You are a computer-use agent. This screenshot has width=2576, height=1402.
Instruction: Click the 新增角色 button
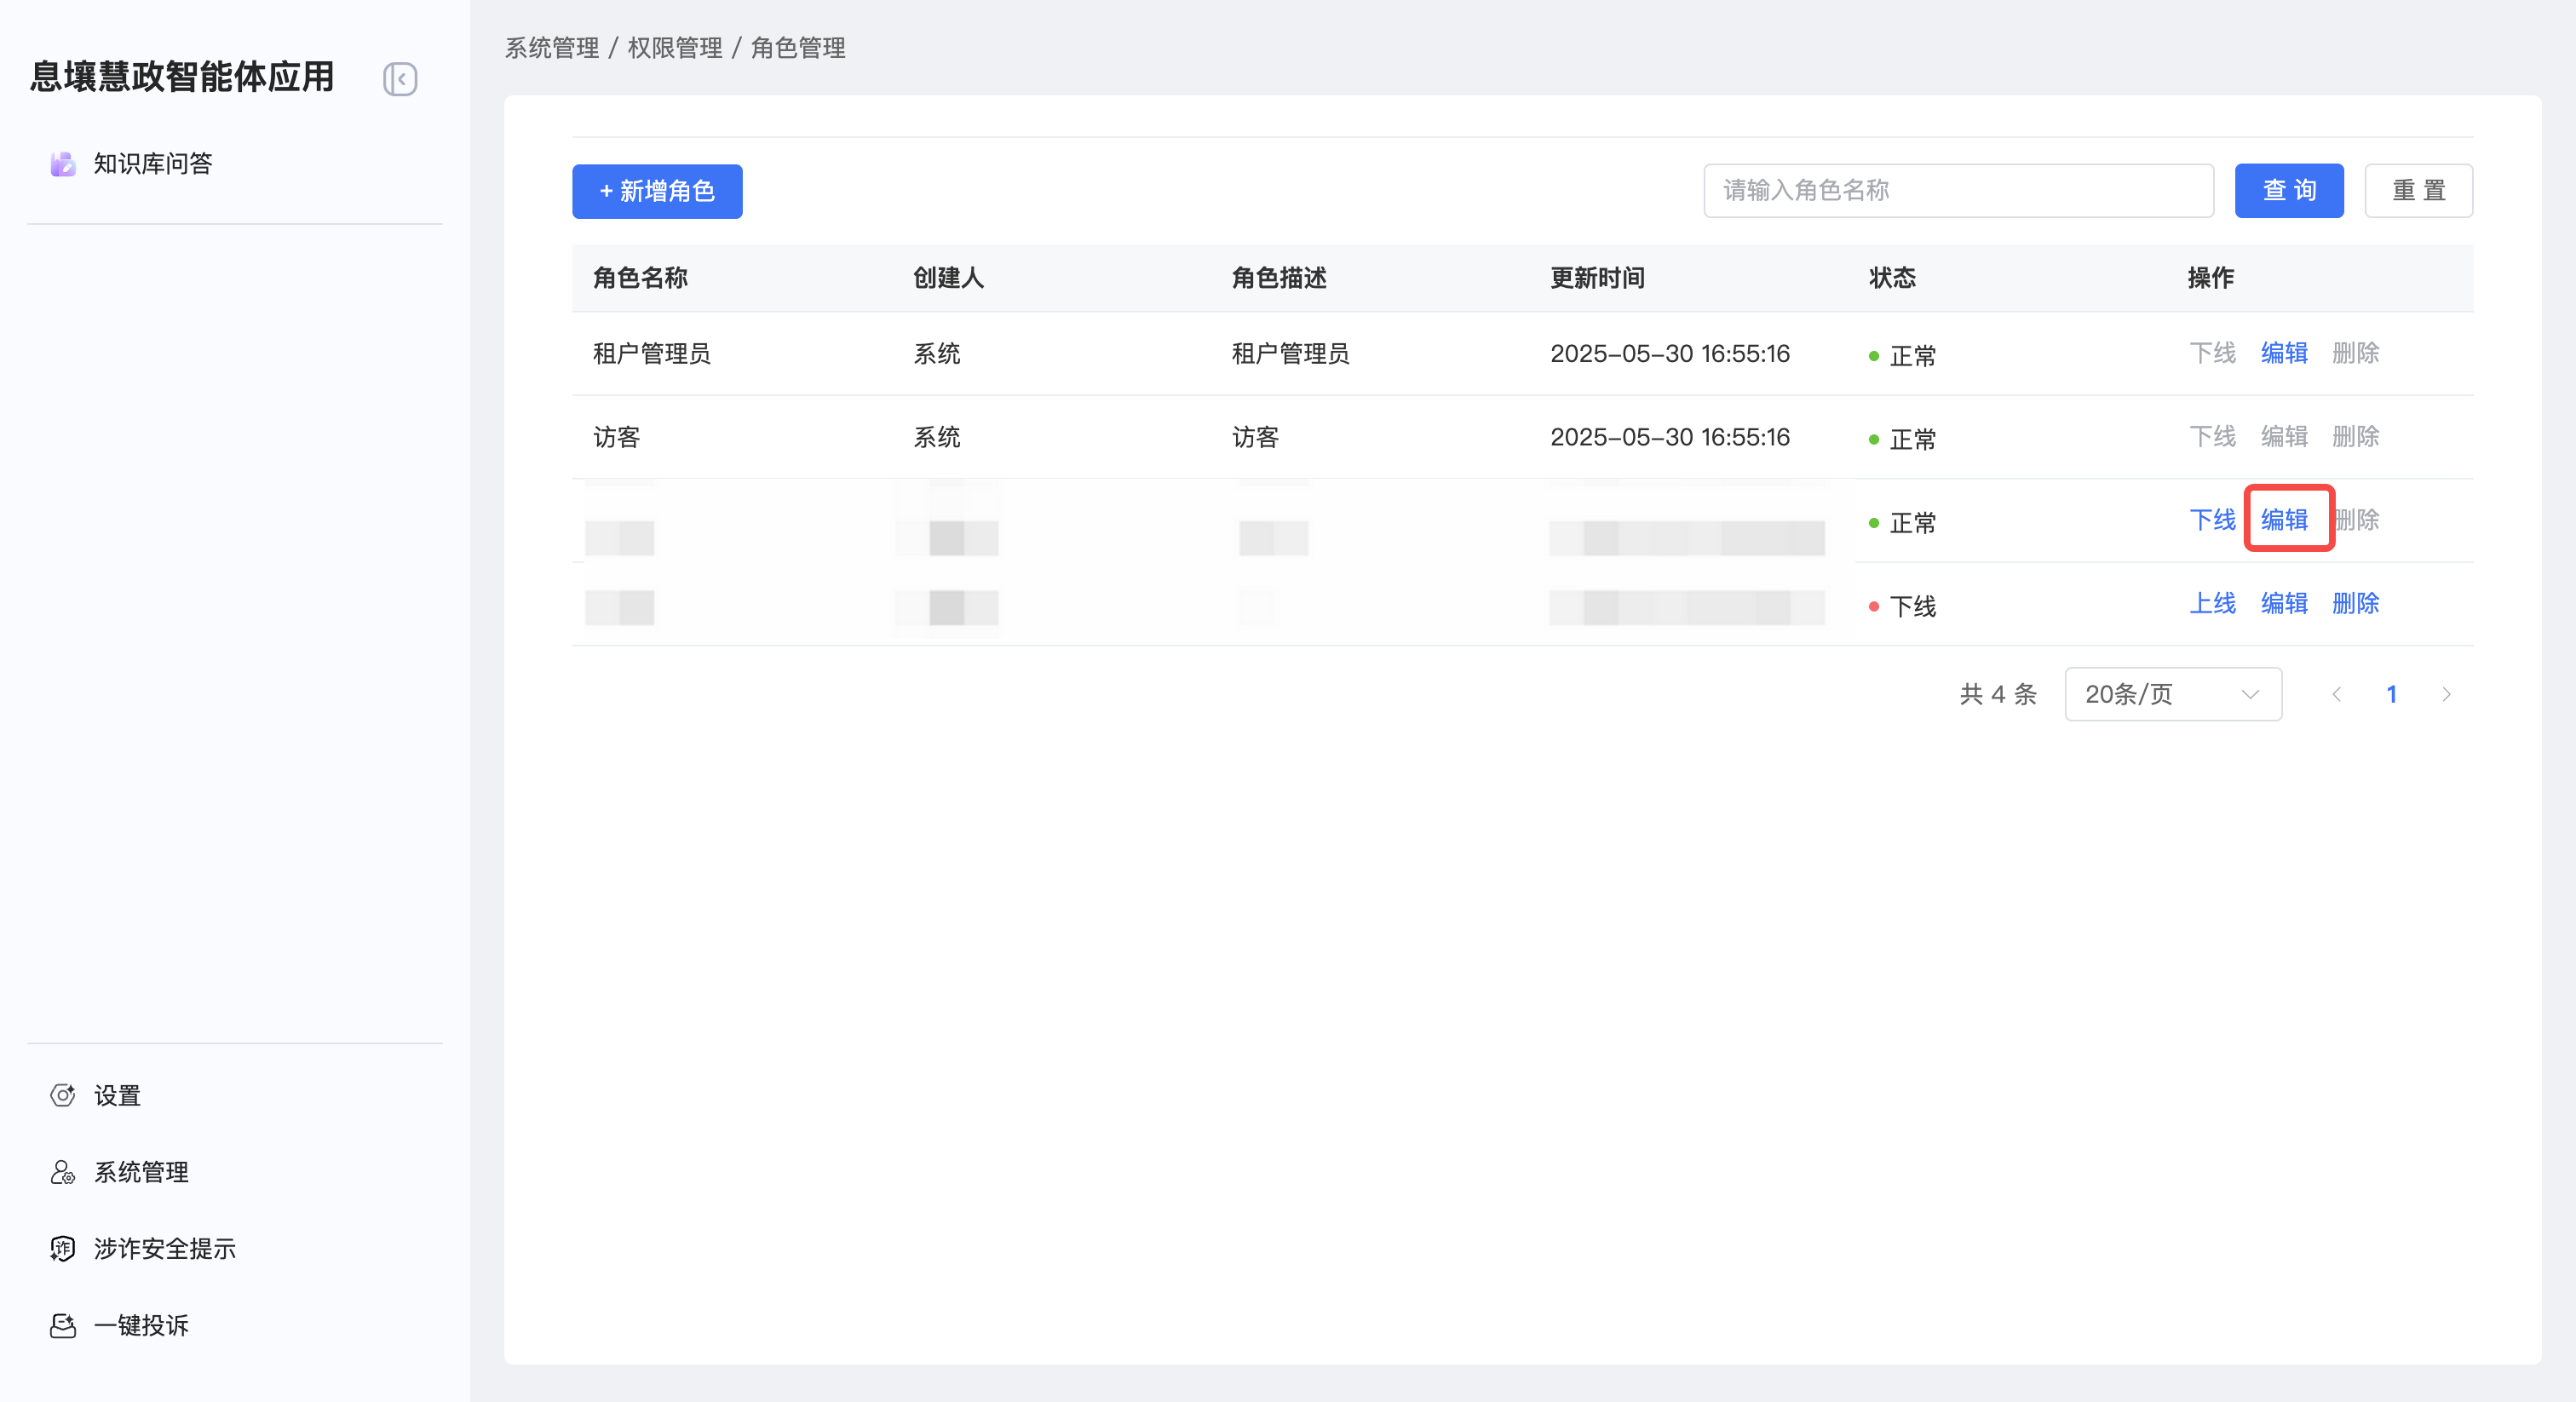(x=657, y=191)
